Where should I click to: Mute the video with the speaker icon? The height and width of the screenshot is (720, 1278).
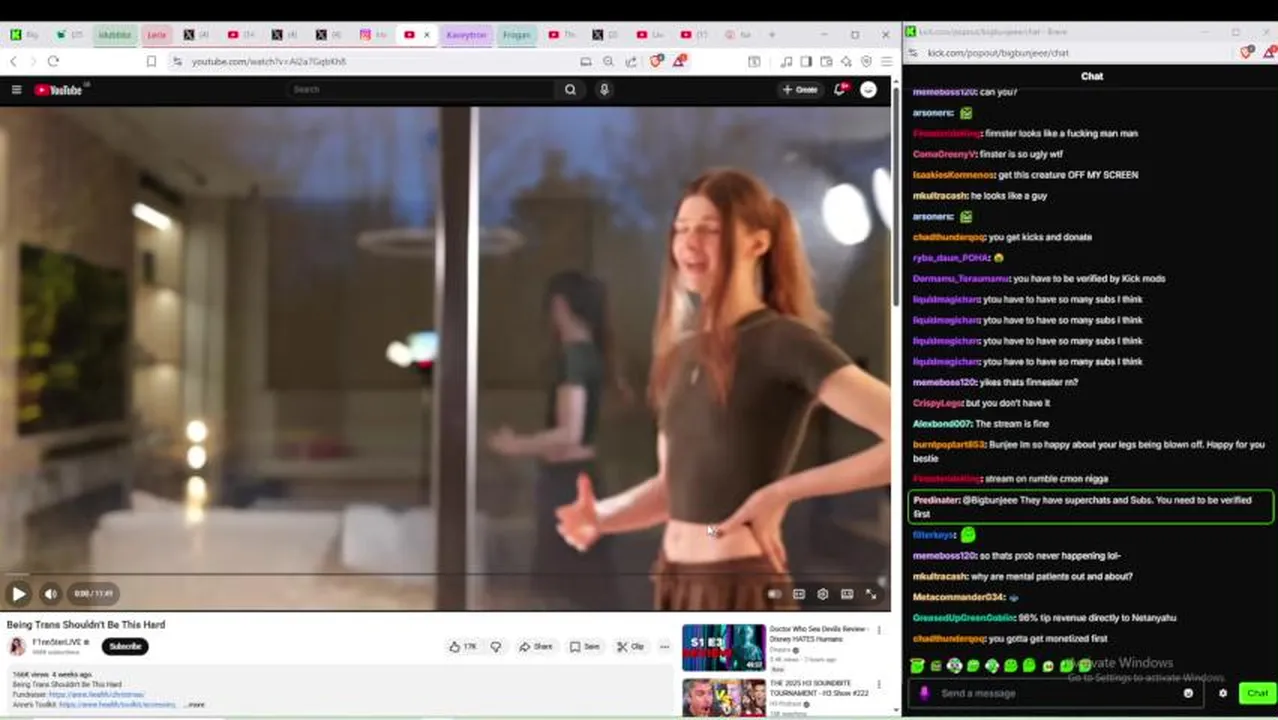point(51,594)
